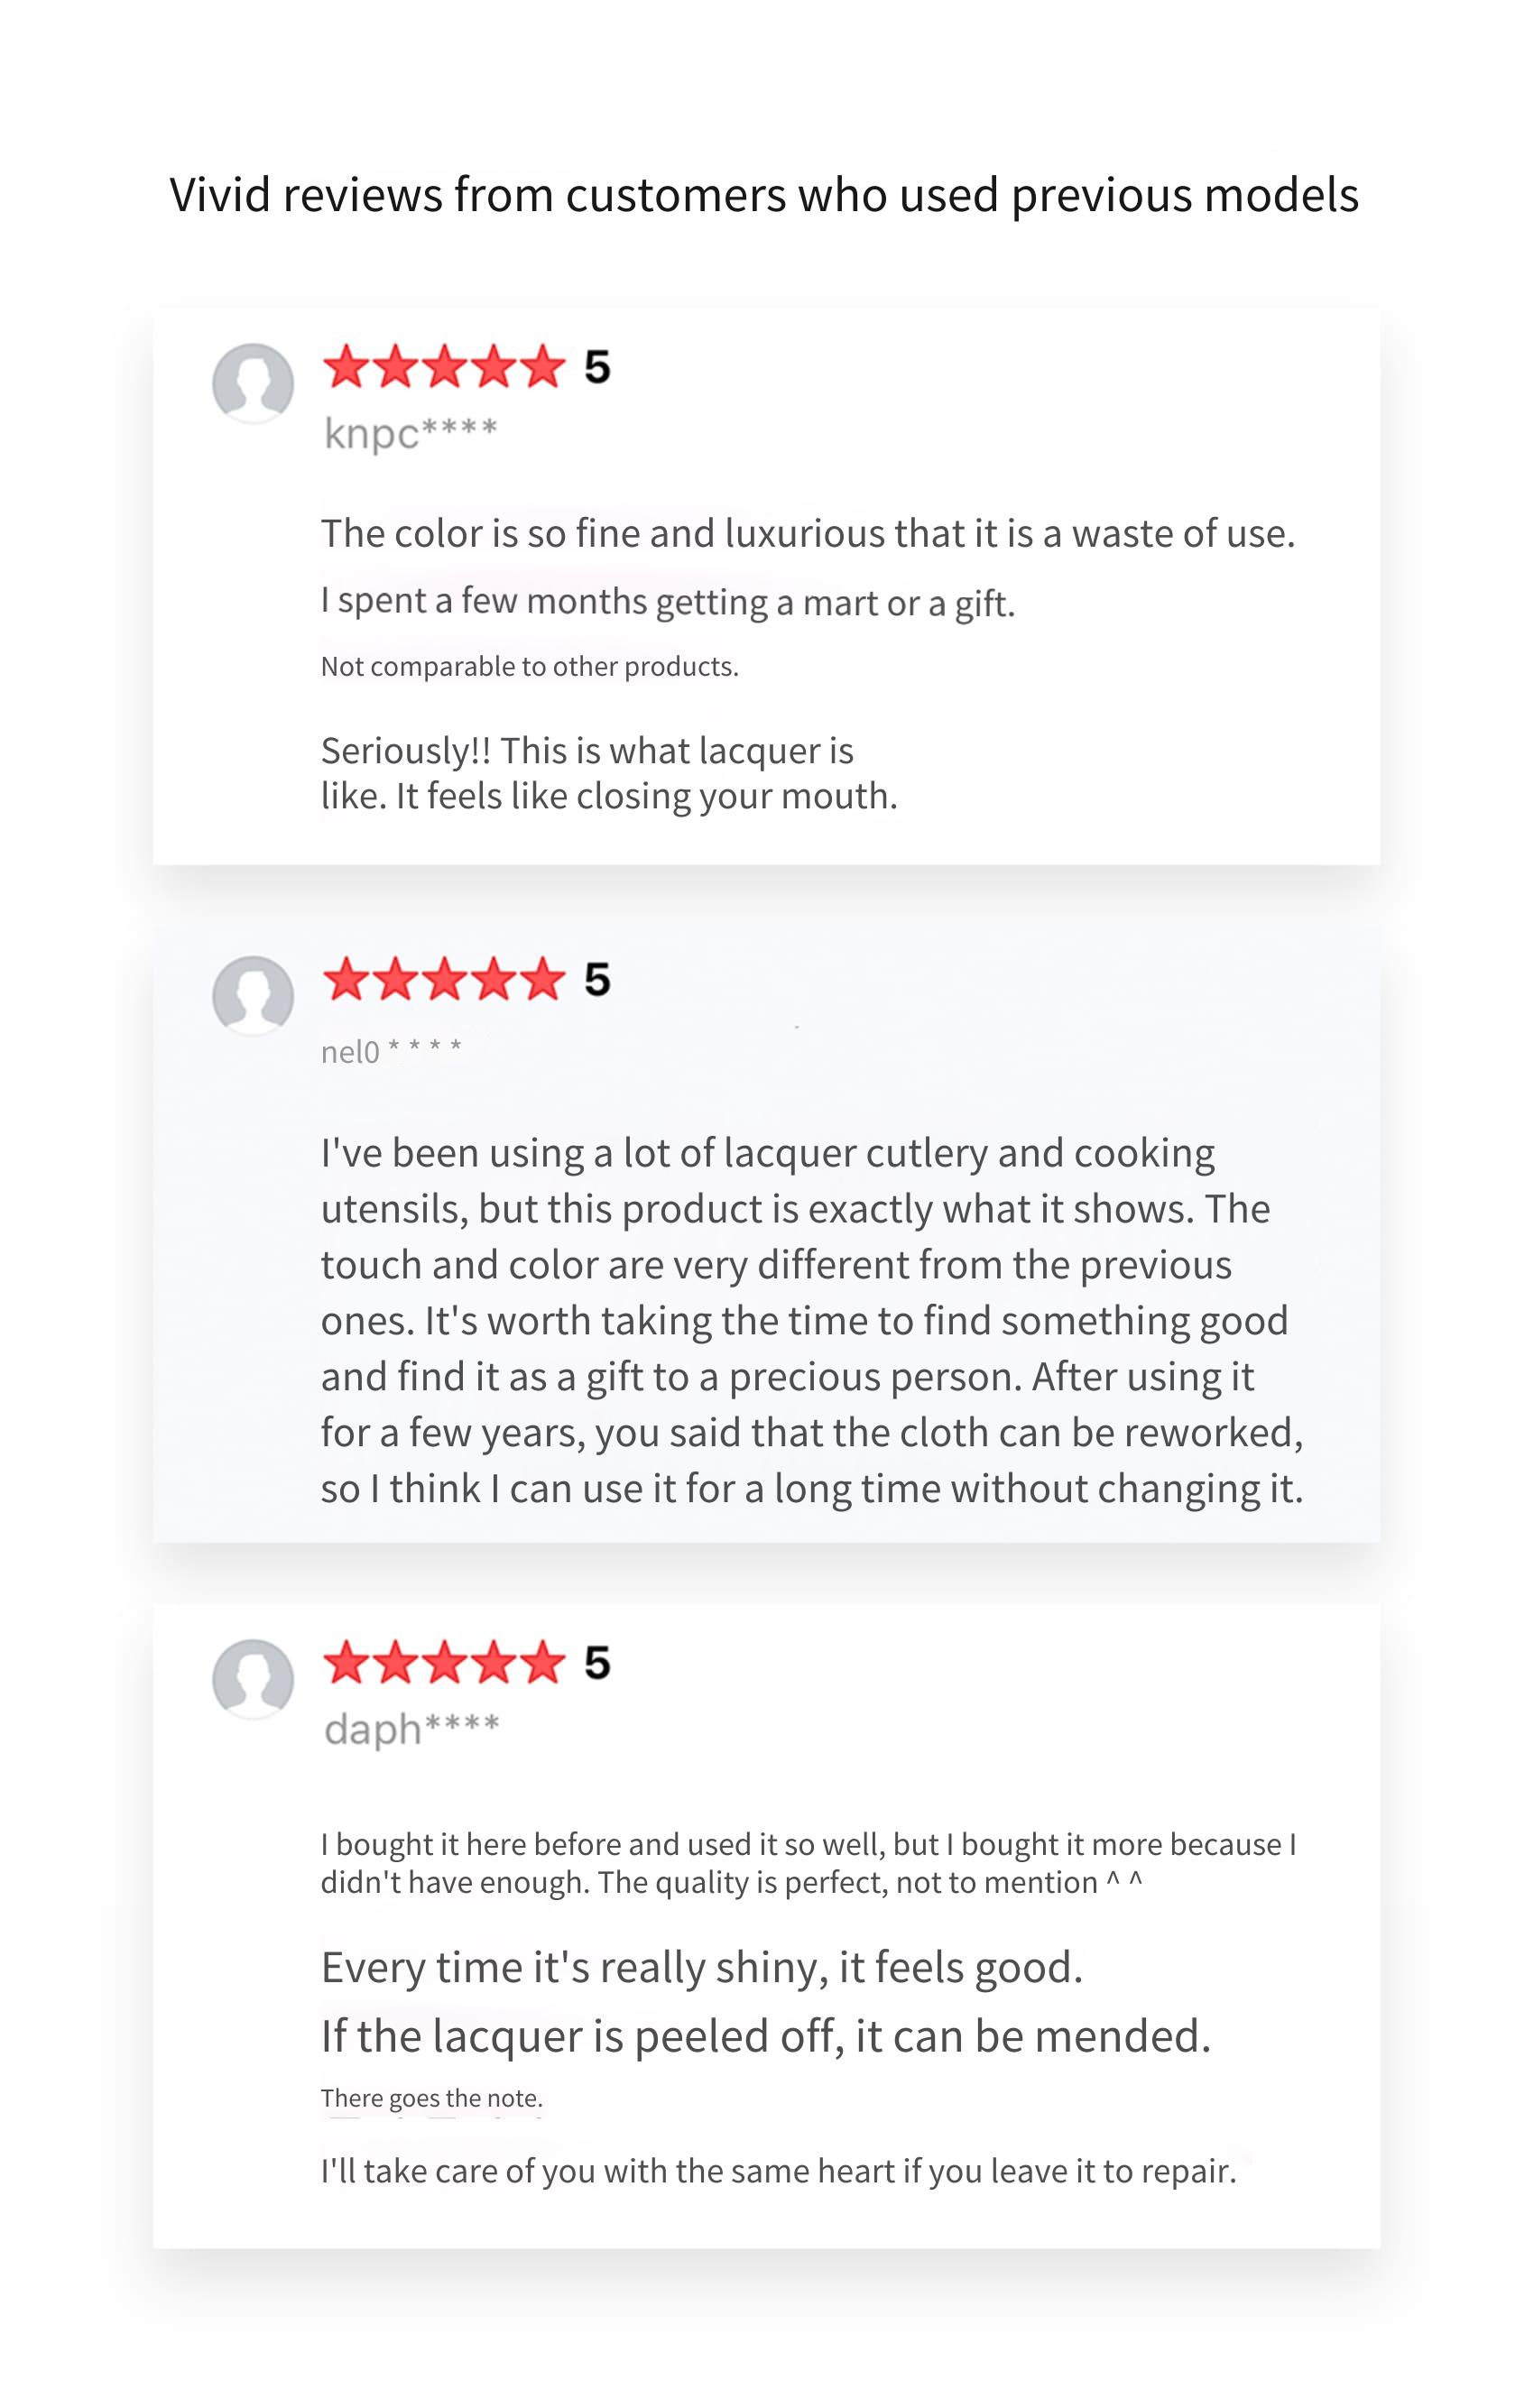Click the rating number 5 beside knpc**** stars

pos(597,367)
